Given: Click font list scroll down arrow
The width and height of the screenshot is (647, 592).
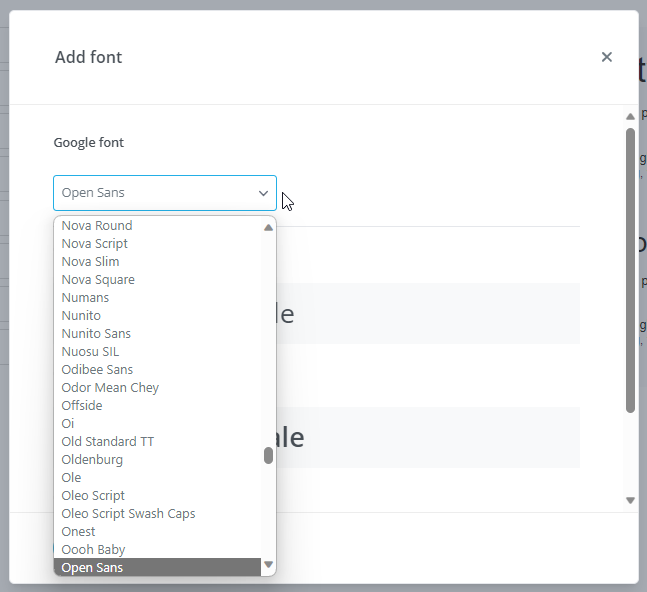Looking at the screenshot, I should click(x=269, y=564).
